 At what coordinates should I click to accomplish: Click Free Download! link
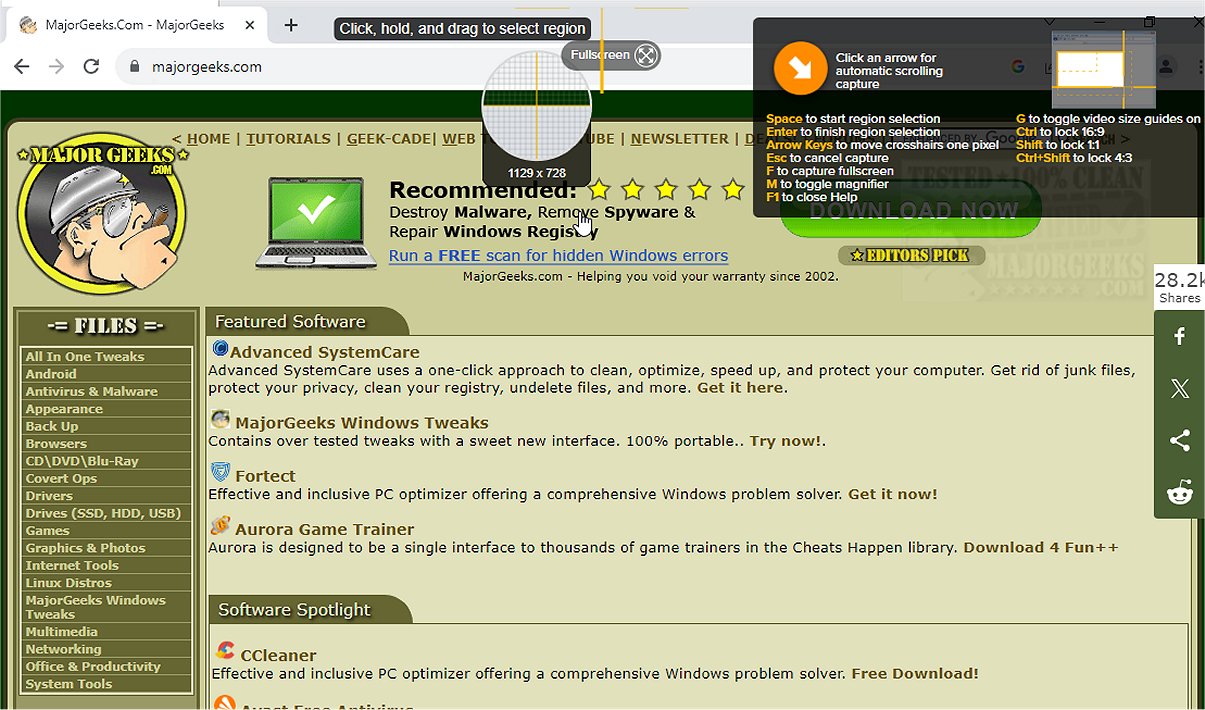[x=915, y=674]
